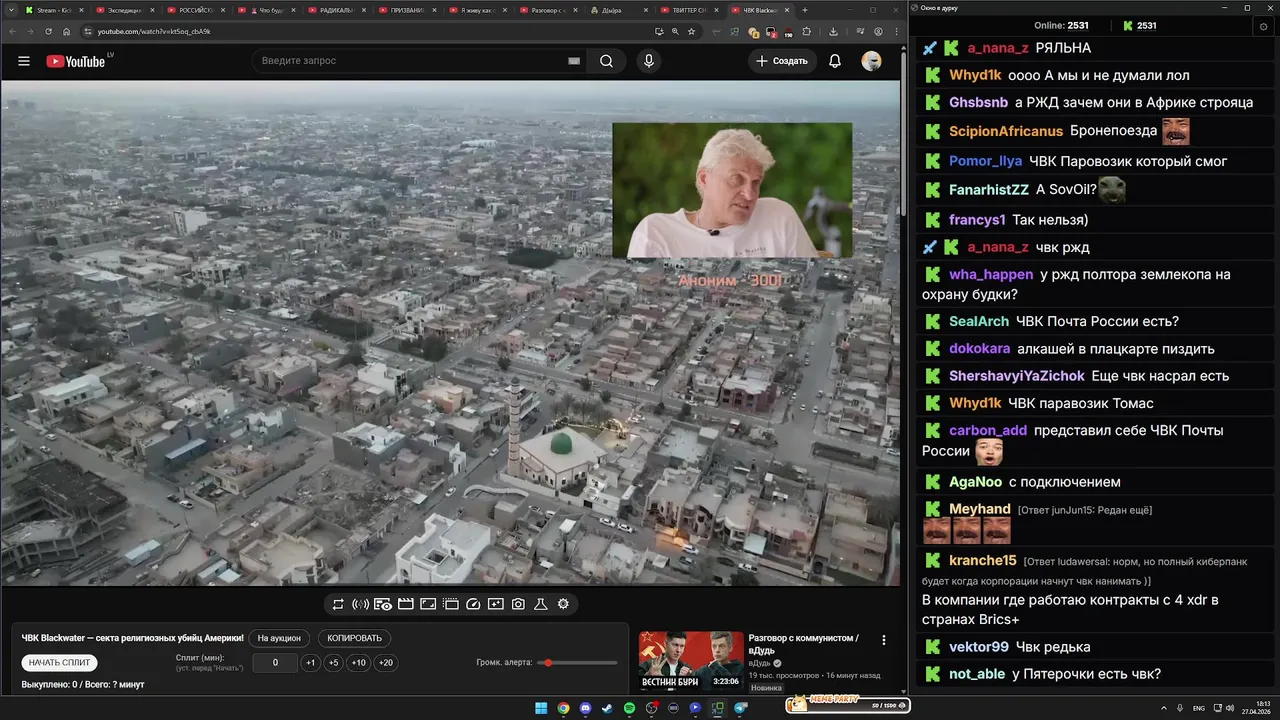Click the НАЧАТЬ СПЛИТ button
1280x720 pixels.
point(60,663)
